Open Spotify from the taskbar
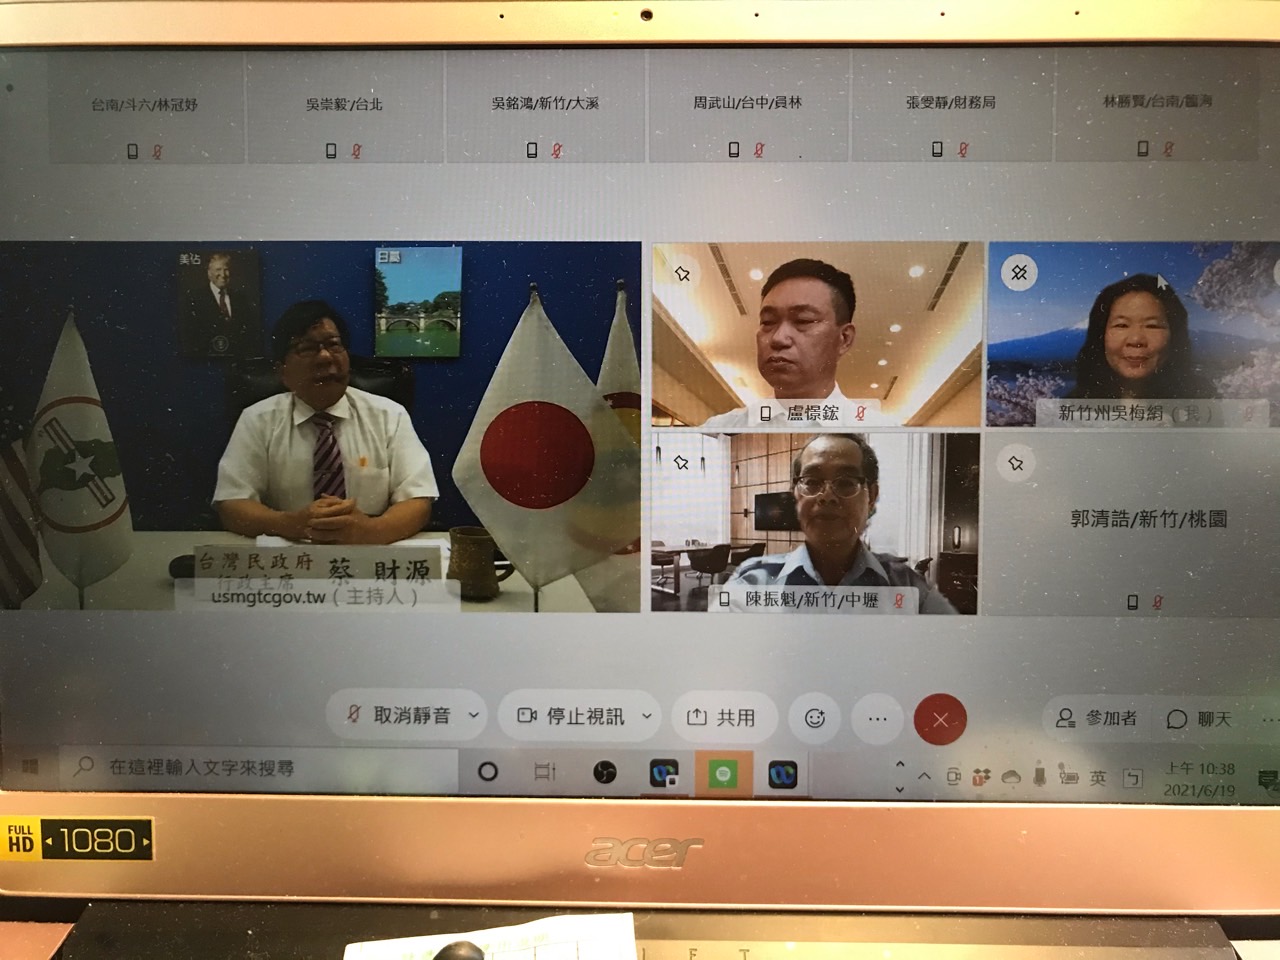Screen dimensions: 1280x960 click(723, 773)
